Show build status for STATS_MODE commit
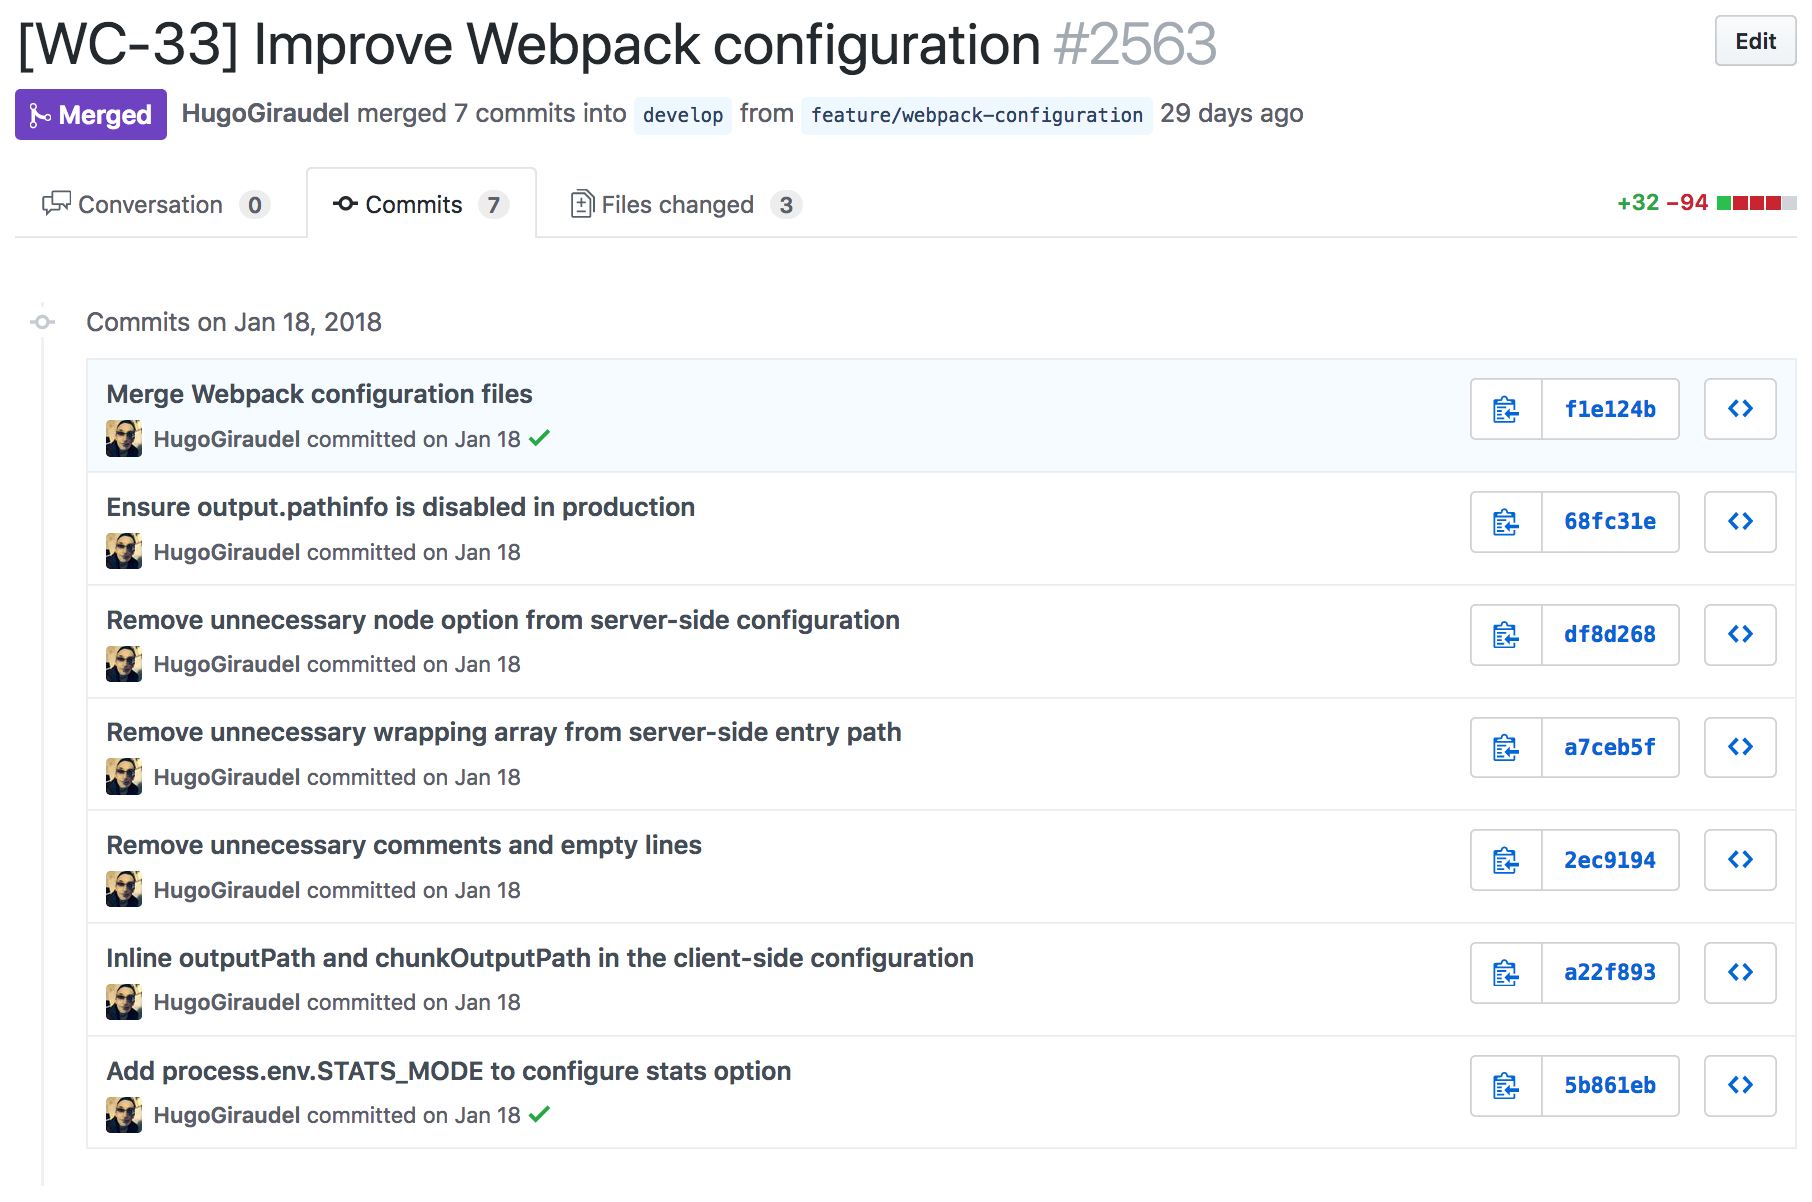Screen dimensions: 1812x1202 (x=540, y=1114)
